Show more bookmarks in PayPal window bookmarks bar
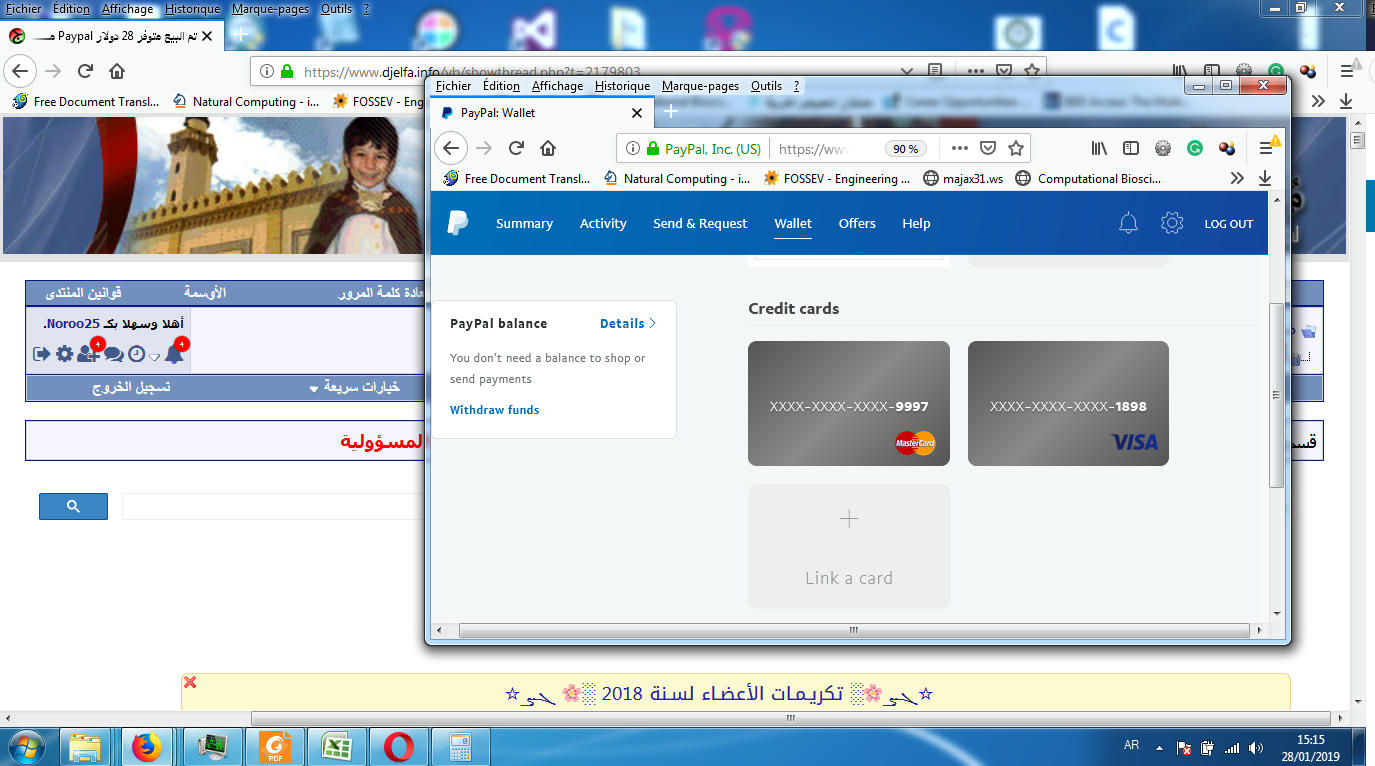Image resolution: width=1375 pixels, height=766 pixels. pyautogui.click(x=1237, y=178)
